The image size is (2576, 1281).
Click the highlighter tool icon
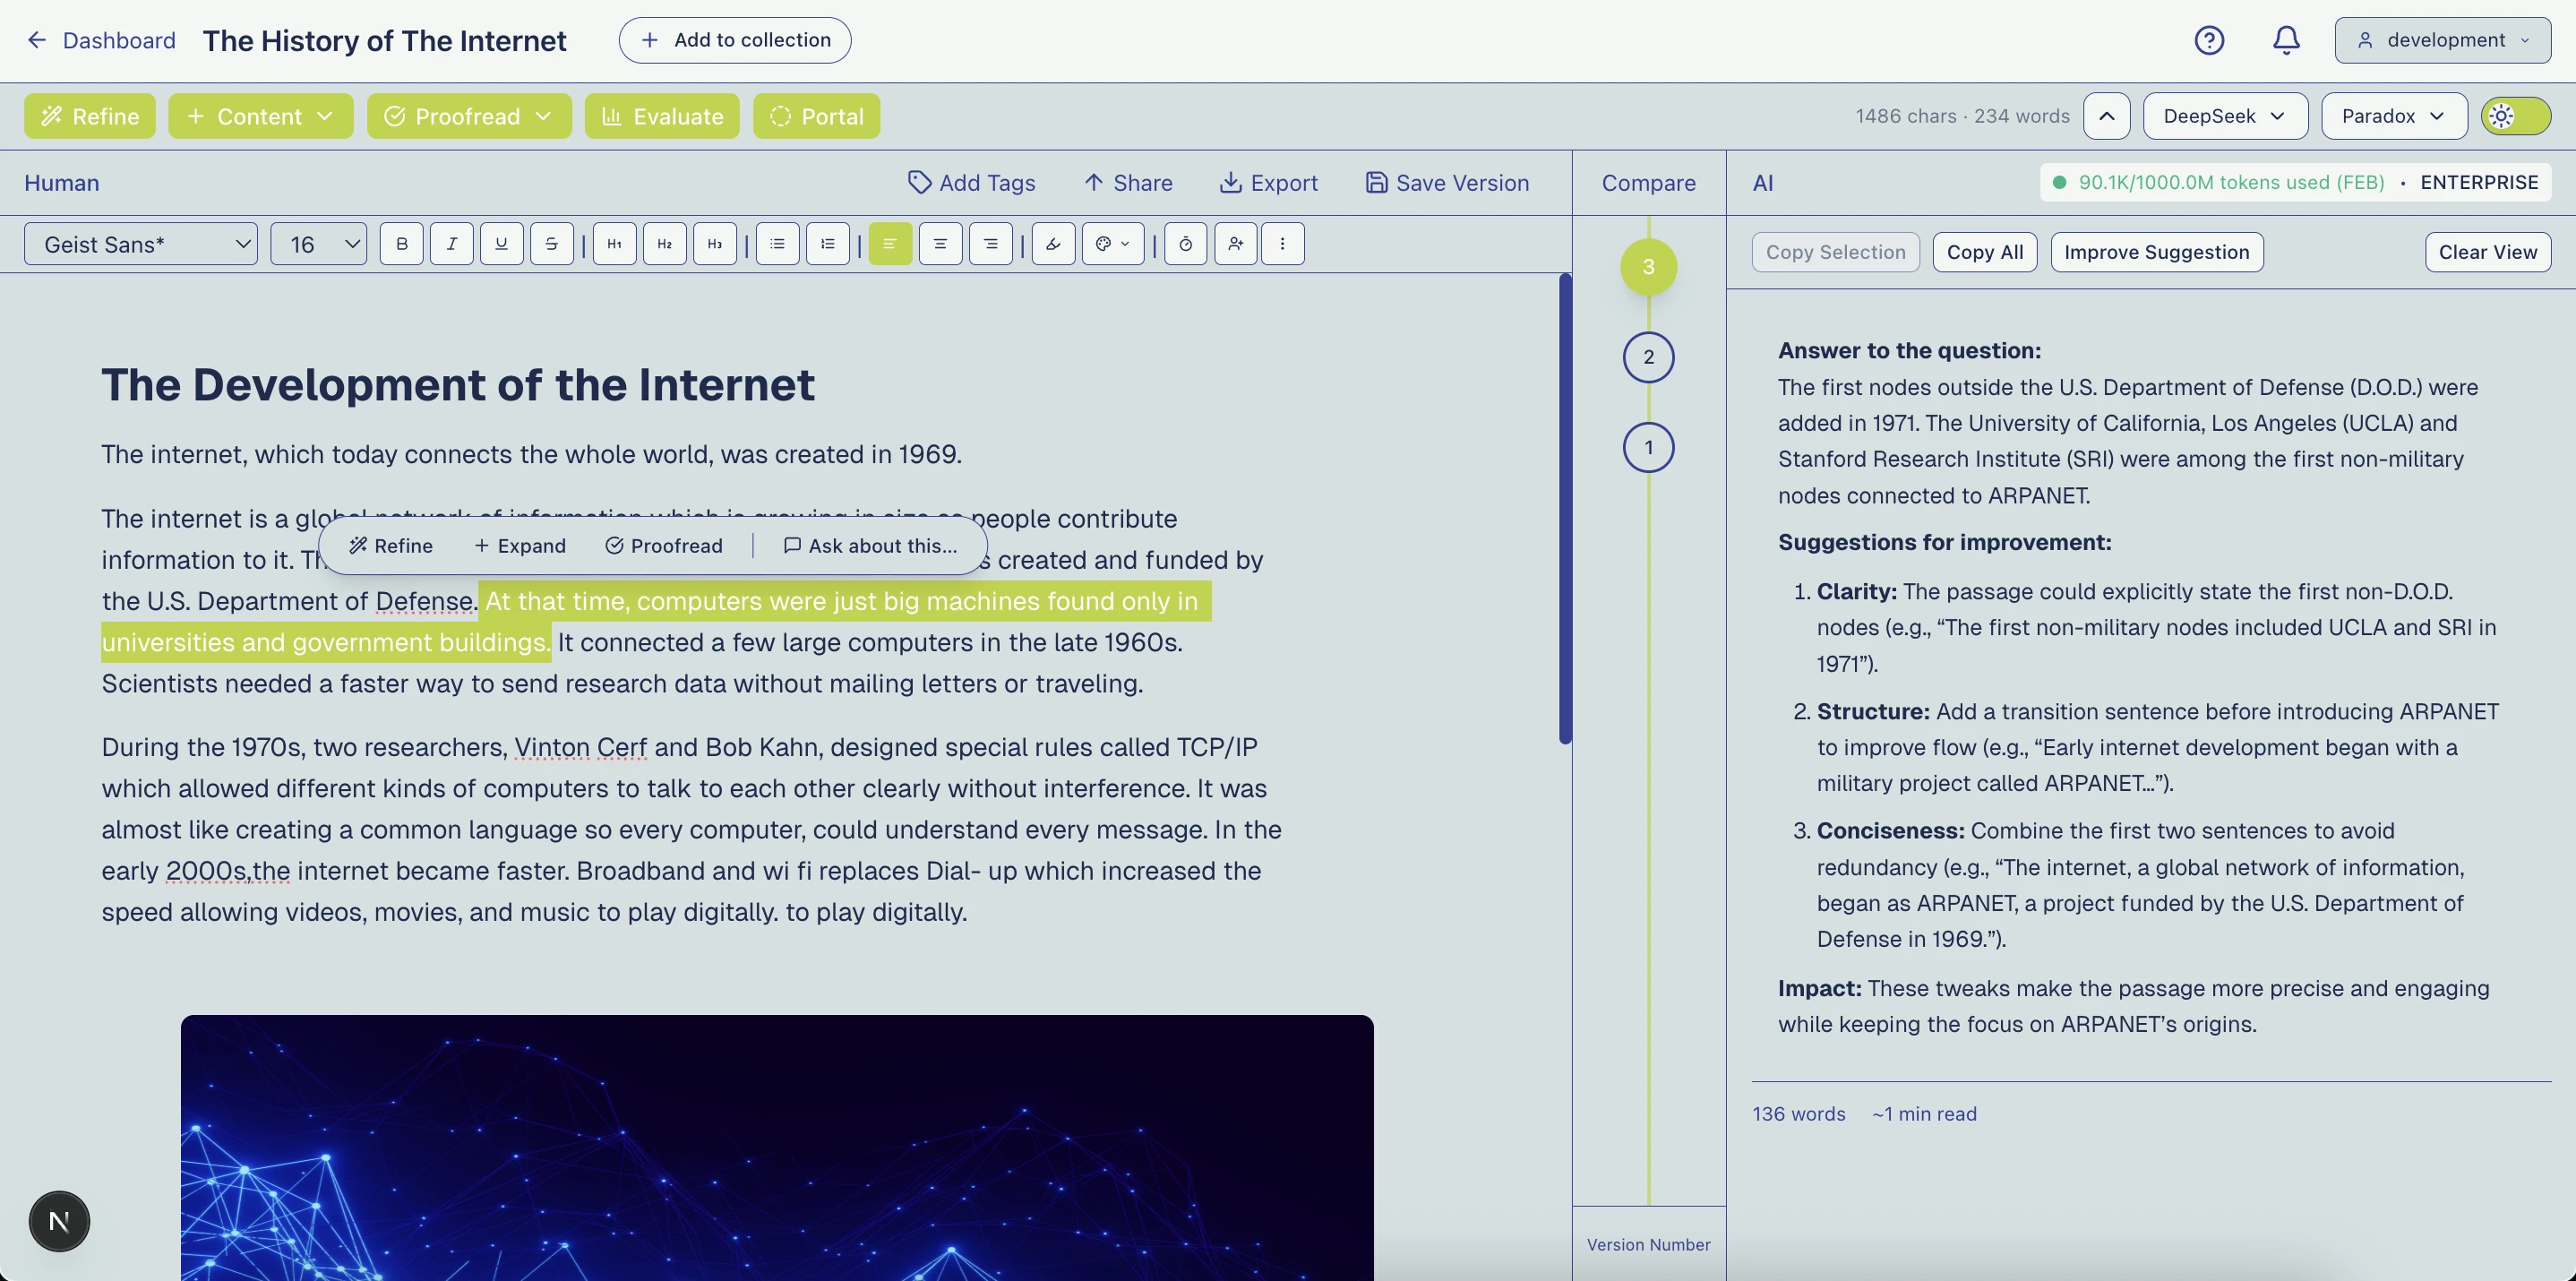(1053, 244)
